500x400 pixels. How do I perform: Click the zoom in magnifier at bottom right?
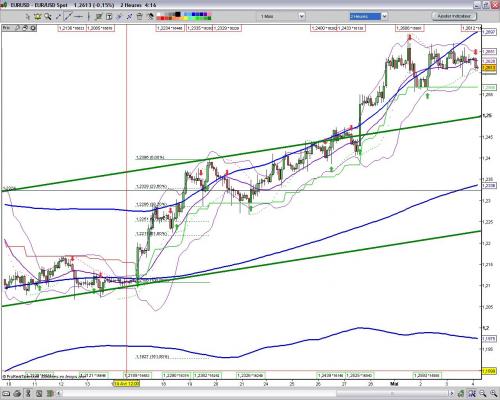point(493,393)
